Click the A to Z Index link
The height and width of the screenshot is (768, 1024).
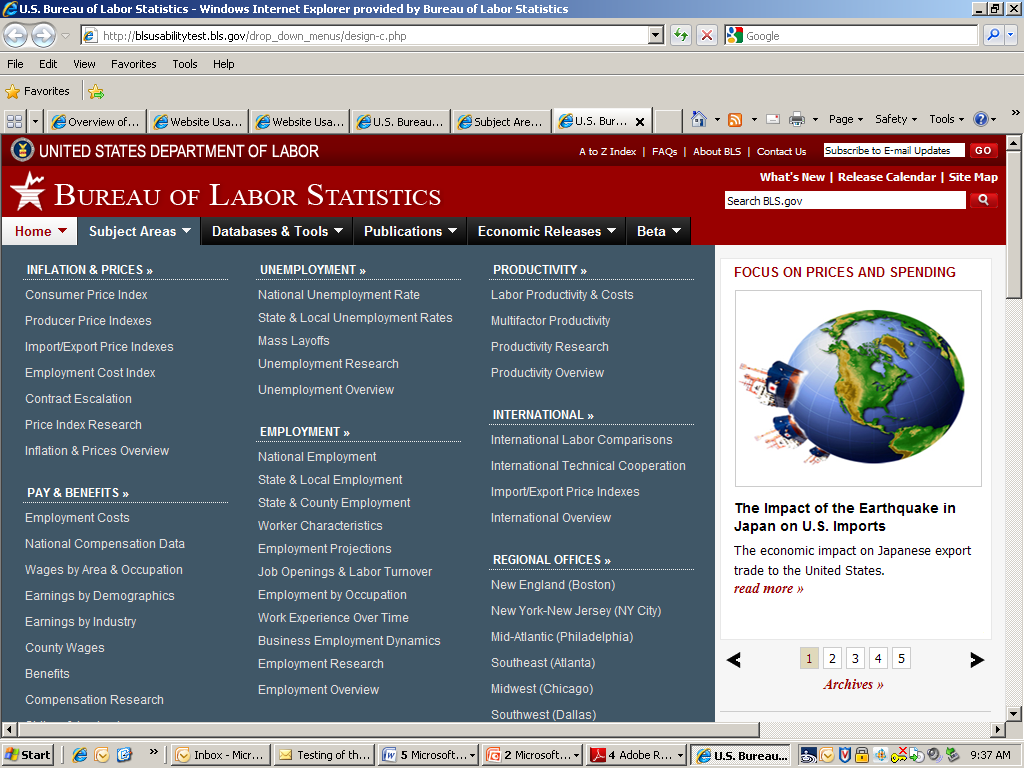click(607, 151)
